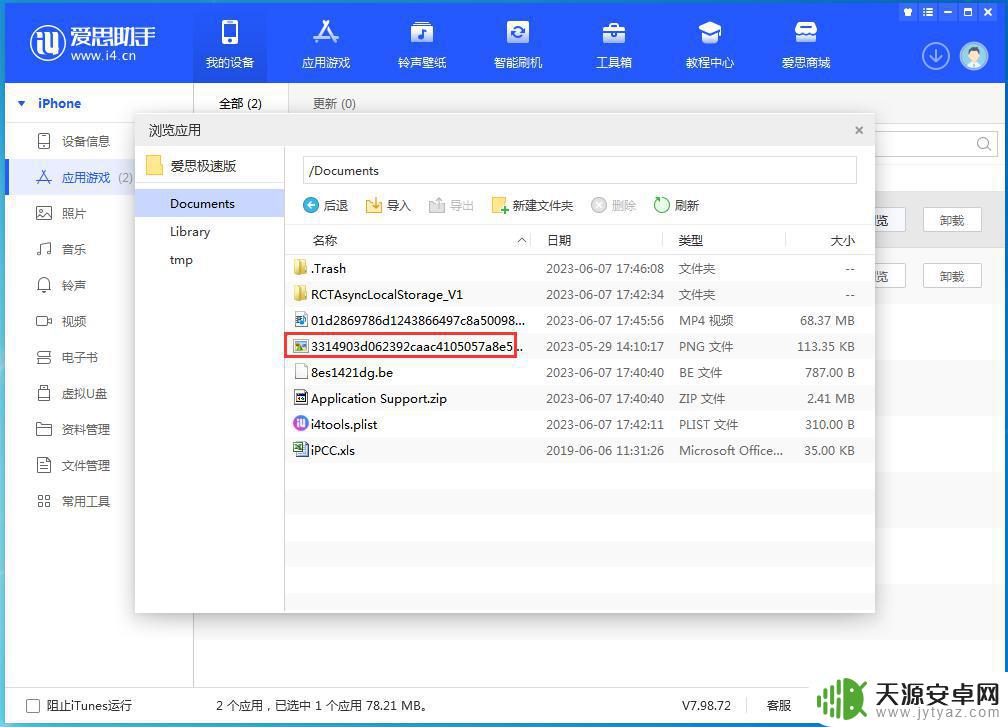Select the 8es1421dg.be file

579,372
